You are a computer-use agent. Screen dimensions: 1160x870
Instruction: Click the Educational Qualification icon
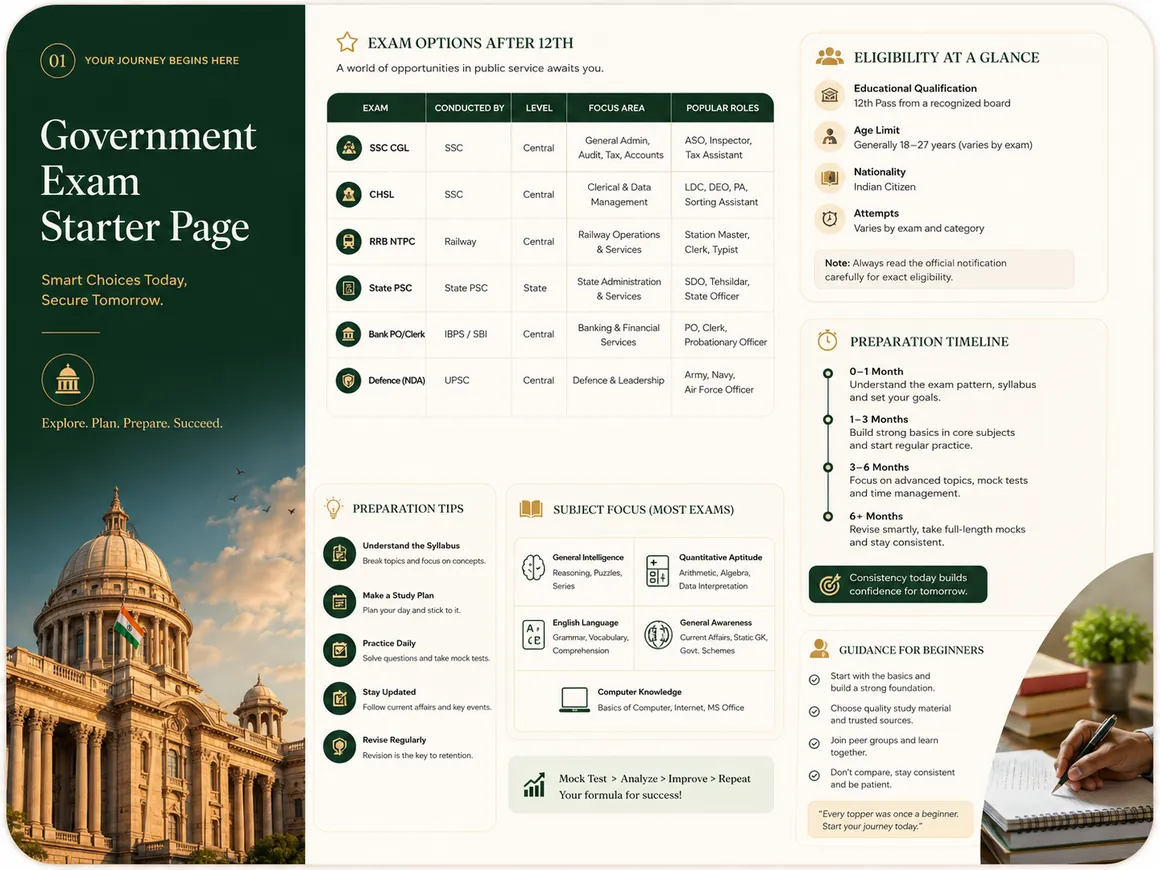click(830, 95)
